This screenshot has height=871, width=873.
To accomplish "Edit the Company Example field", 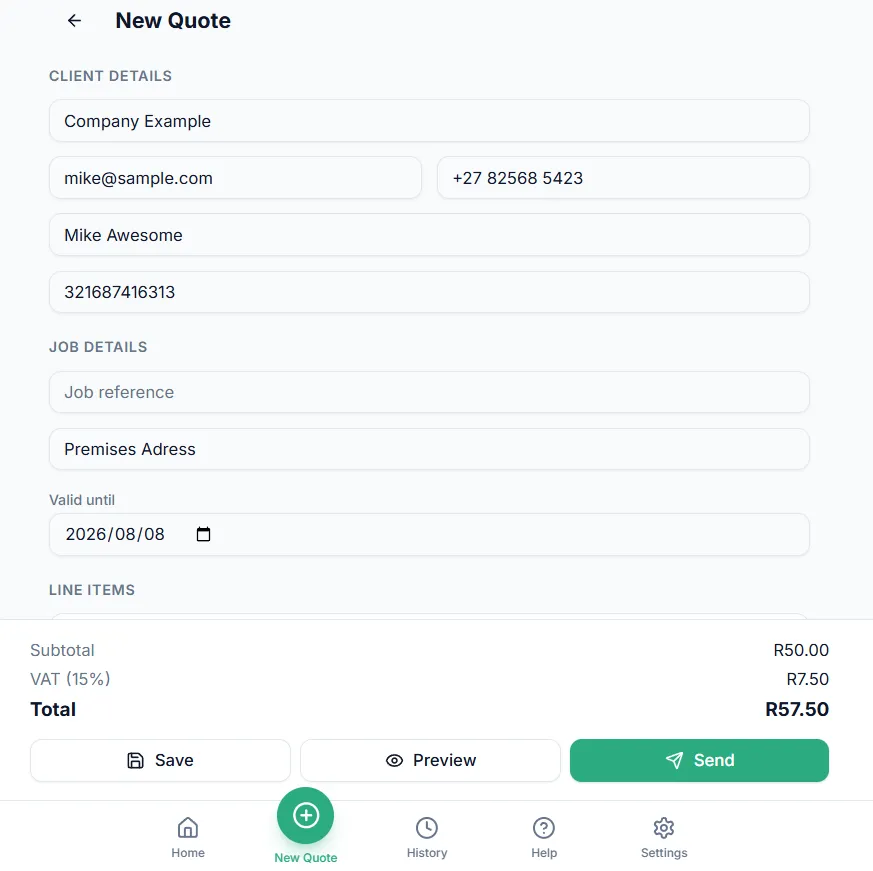I will pos(429,121).
